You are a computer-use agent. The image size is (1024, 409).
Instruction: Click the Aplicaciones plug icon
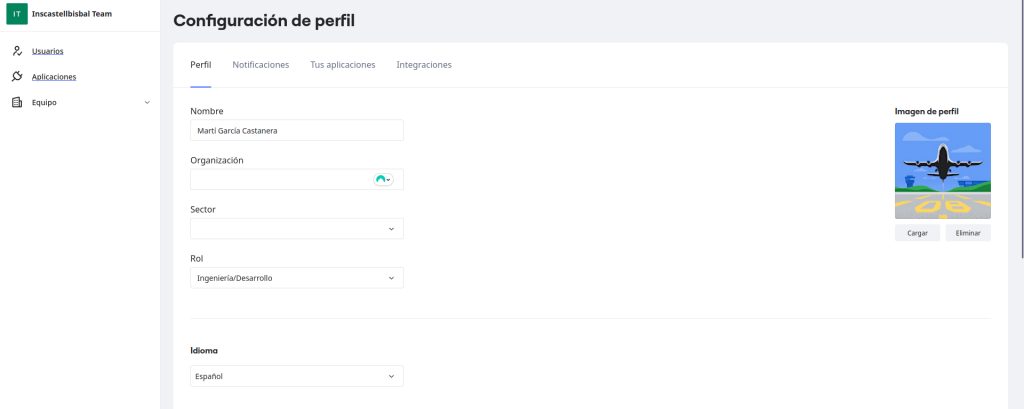pyautogui.click(x=17, y=76)
